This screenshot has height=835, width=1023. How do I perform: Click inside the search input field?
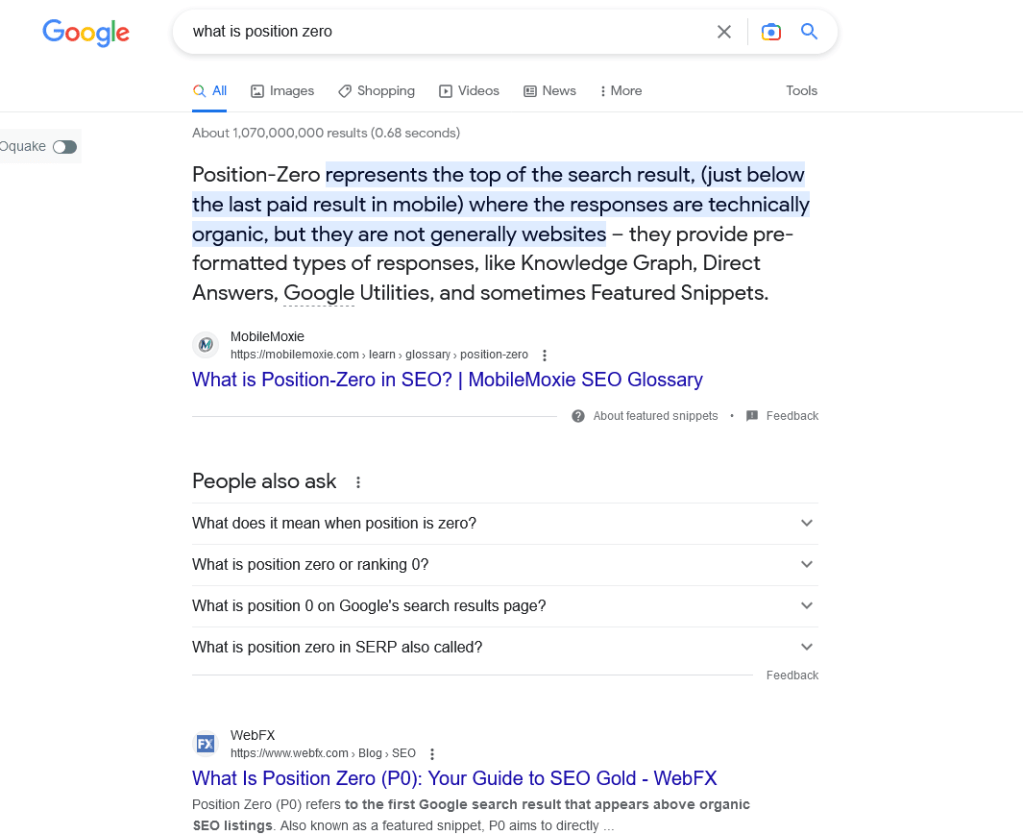[400, 31]
